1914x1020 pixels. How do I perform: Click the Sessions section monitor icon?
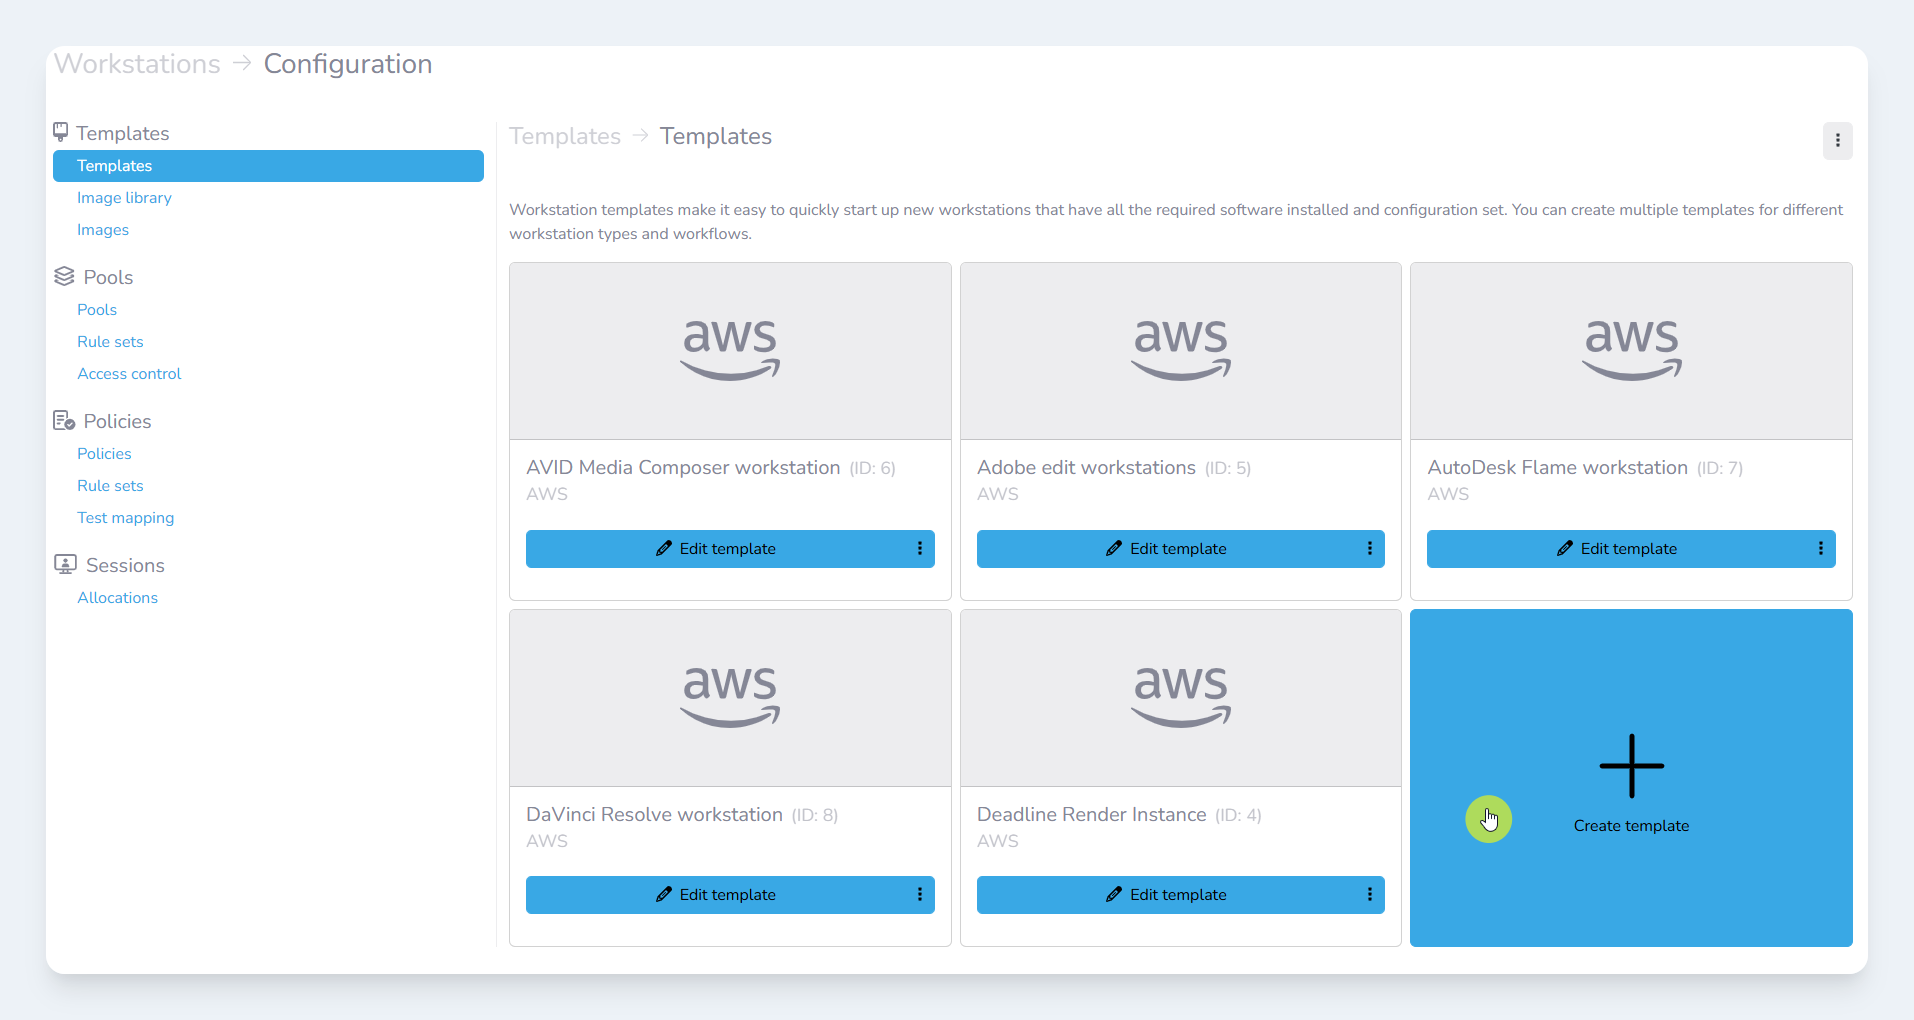click(x=65, y=565)
